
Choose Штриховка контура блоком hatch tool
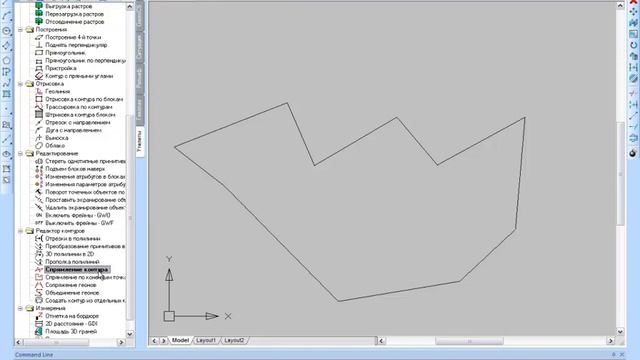[80, 115]
